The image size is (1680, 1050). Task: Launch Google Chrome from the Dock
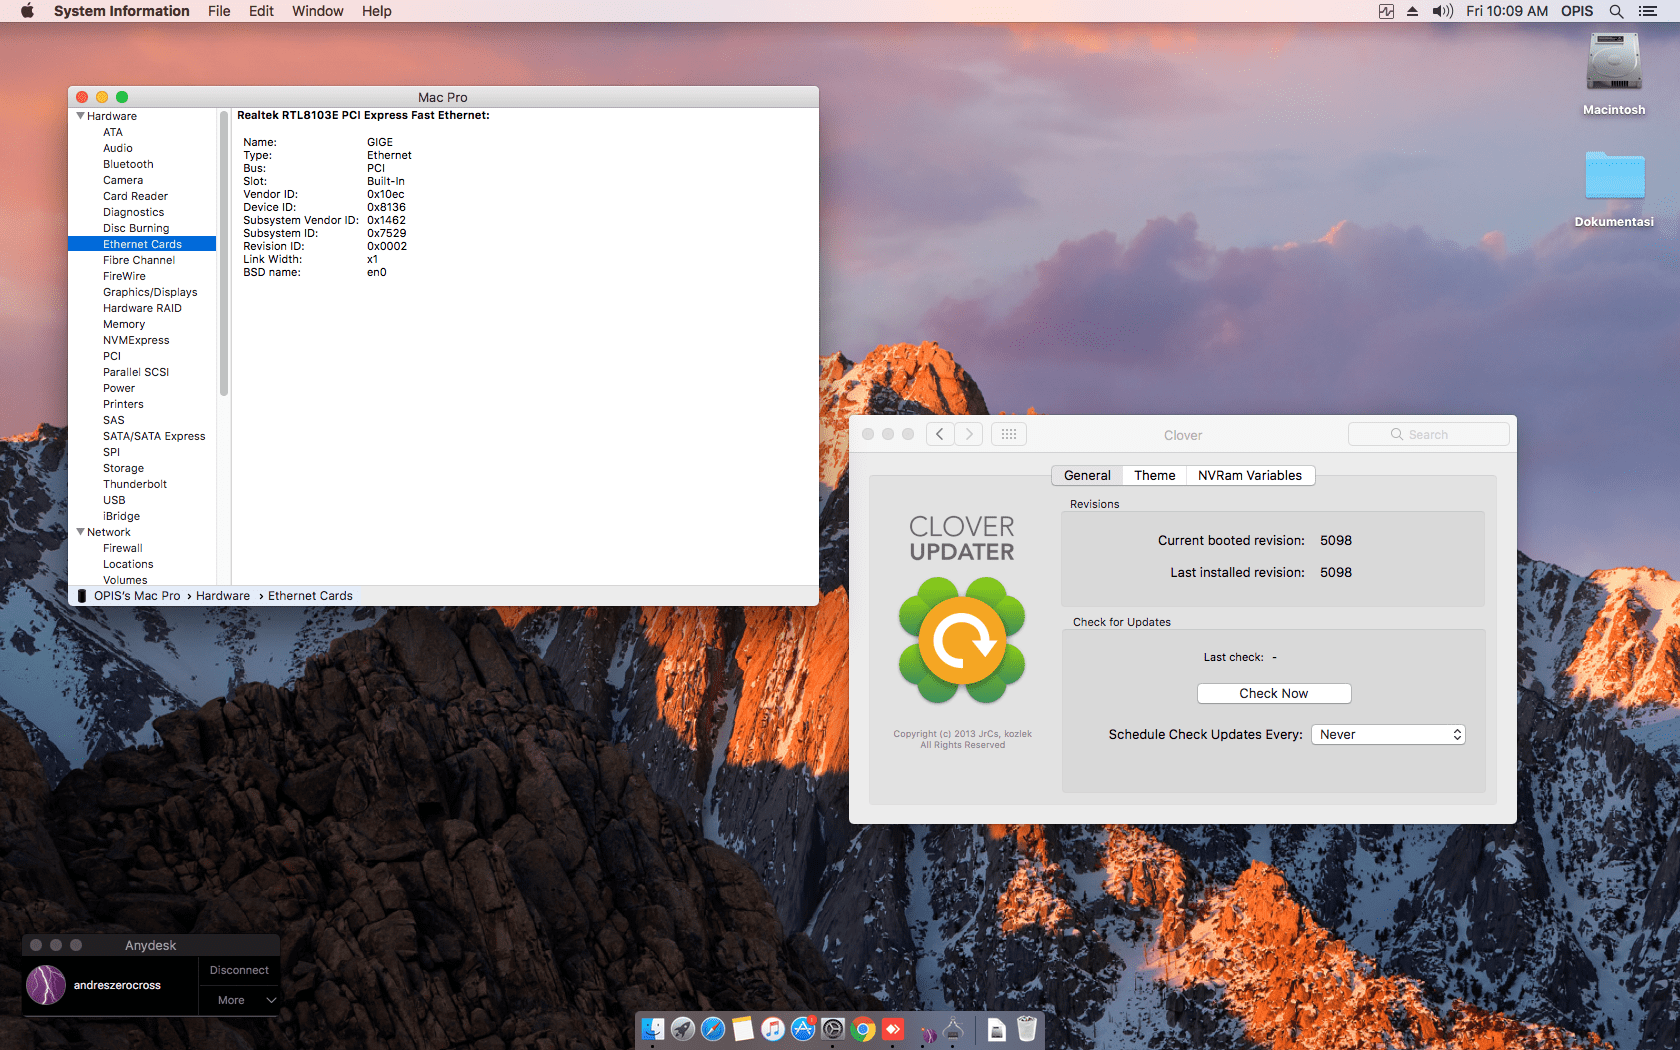point(863,1030)
